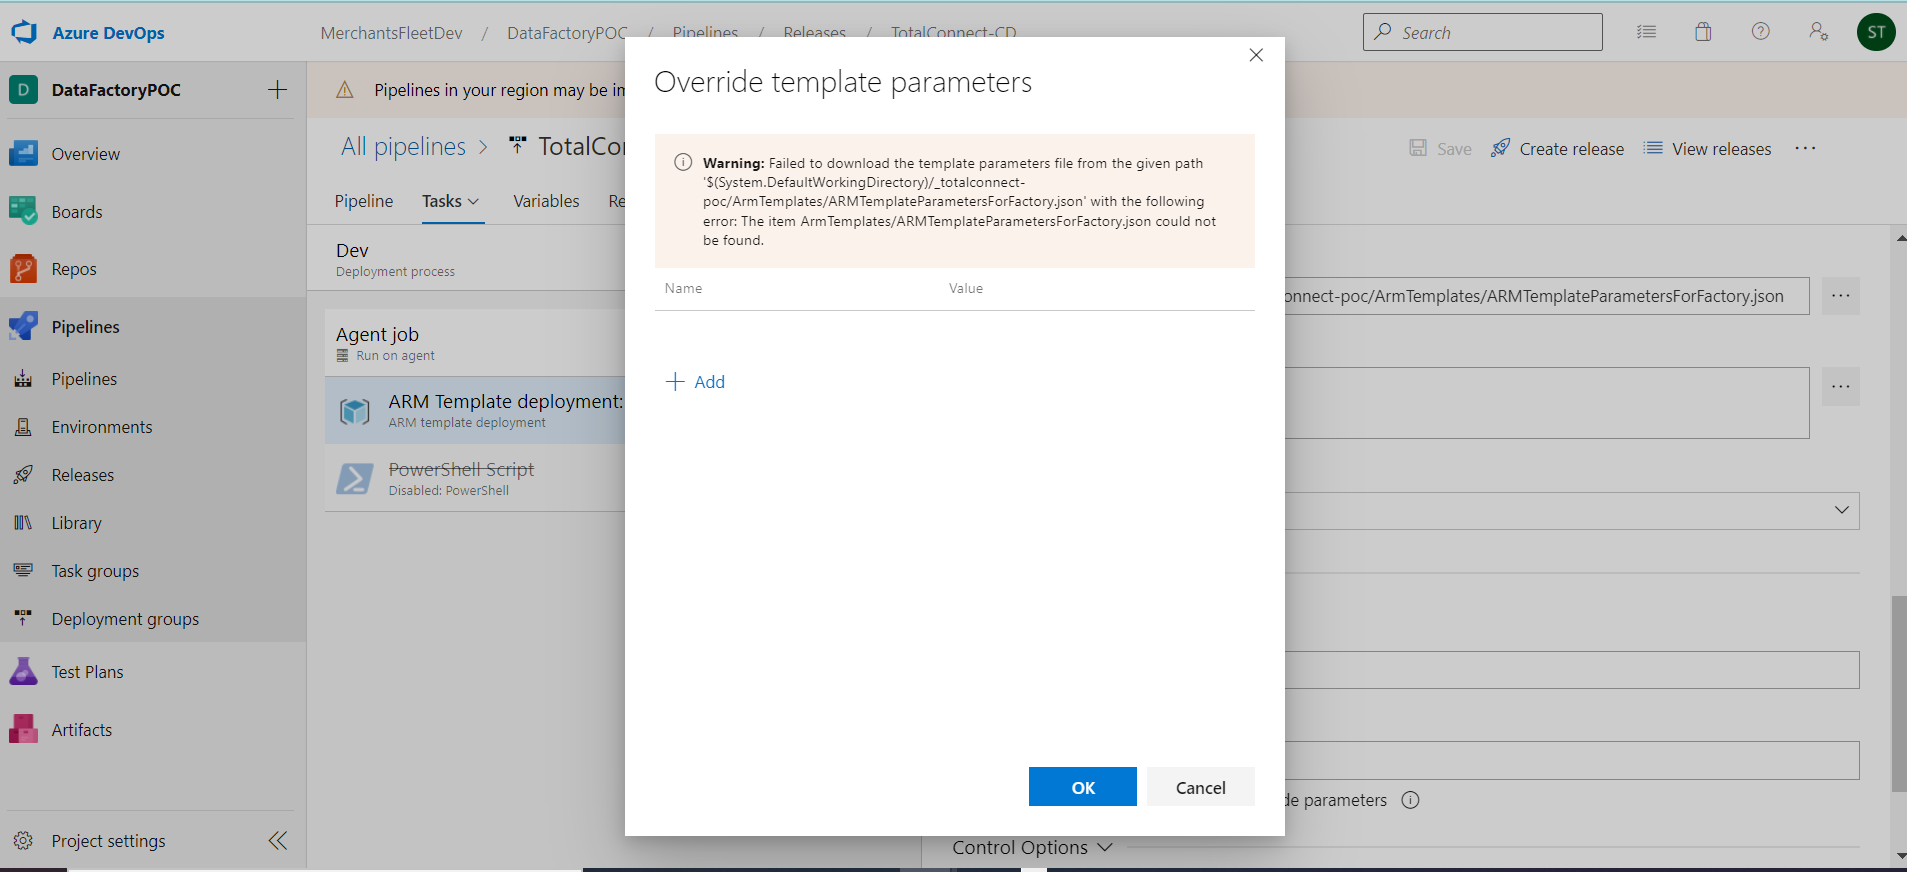Click the Name column header in dialog
The image size is (1907, 872).
tap(683, 288)
